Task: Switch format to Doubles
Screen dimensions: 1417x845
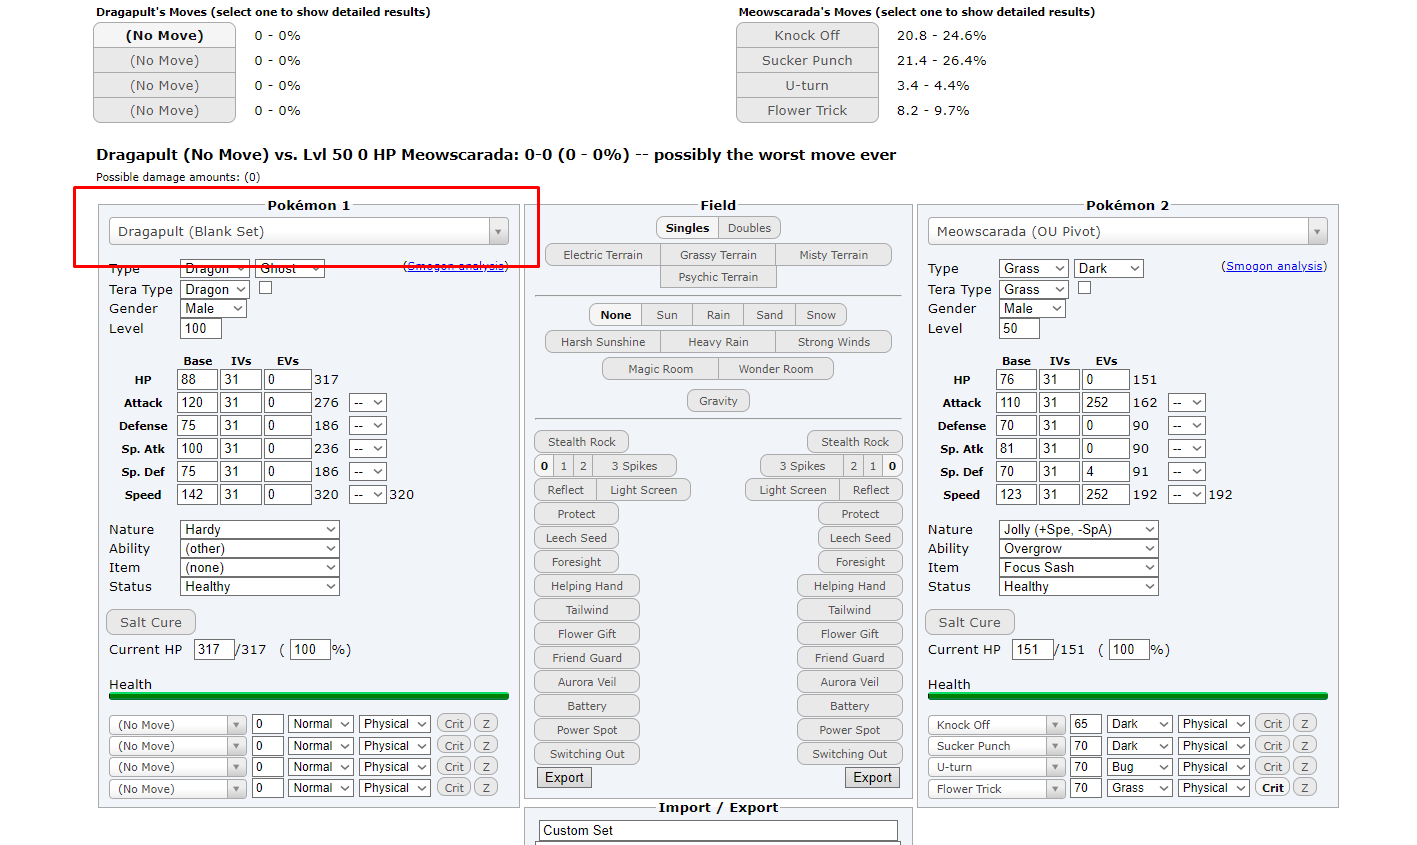Action: [749, 228]
